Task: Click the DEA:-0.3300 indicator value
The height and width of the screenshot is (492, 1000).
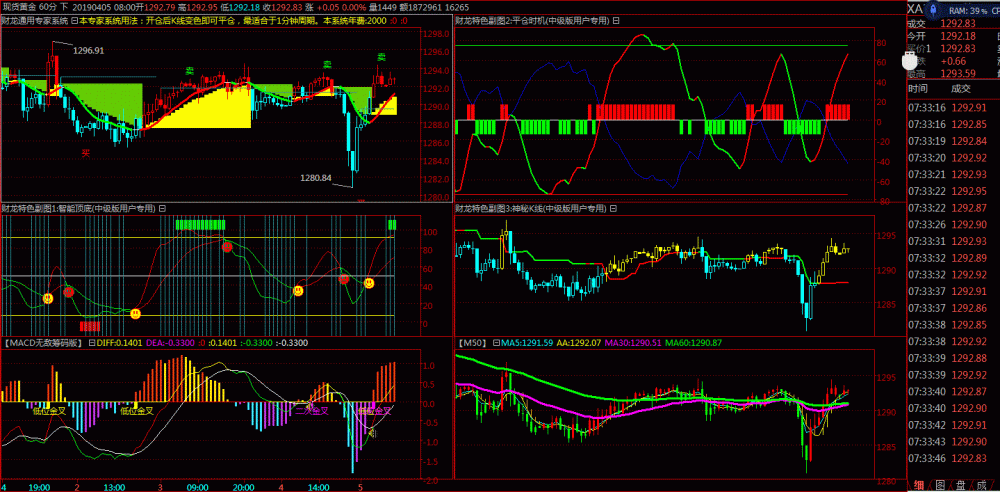Action: (x=171, y=343)
